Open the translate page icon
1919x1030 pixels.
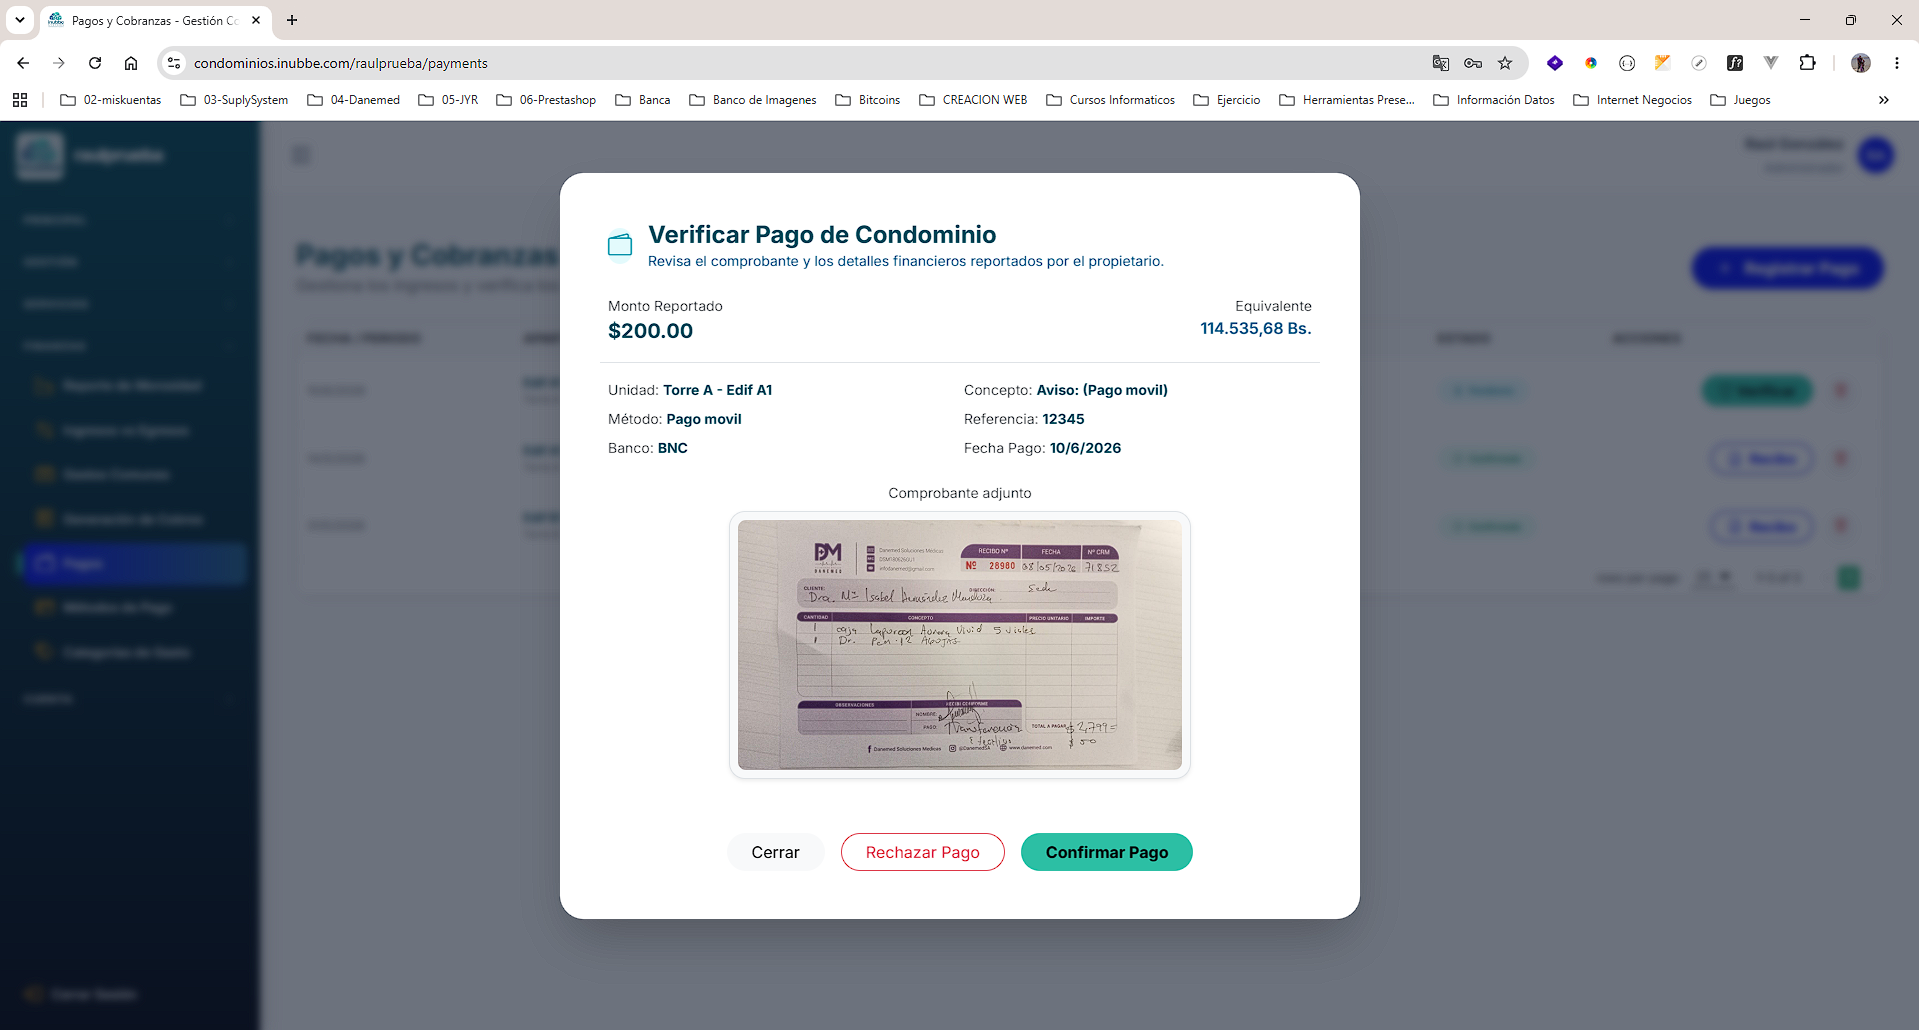1441,63
